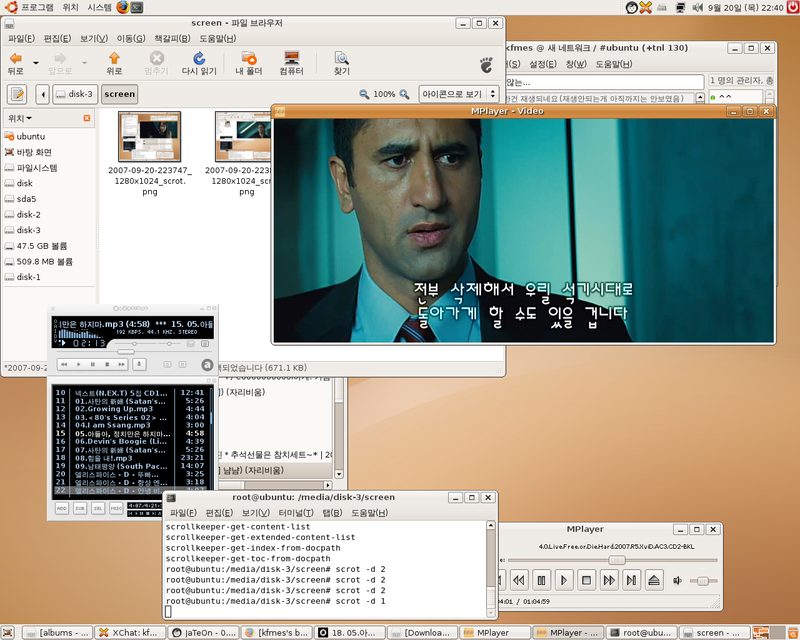800x640 pixels.
Task: Select the screen path button
Action: 119,94
